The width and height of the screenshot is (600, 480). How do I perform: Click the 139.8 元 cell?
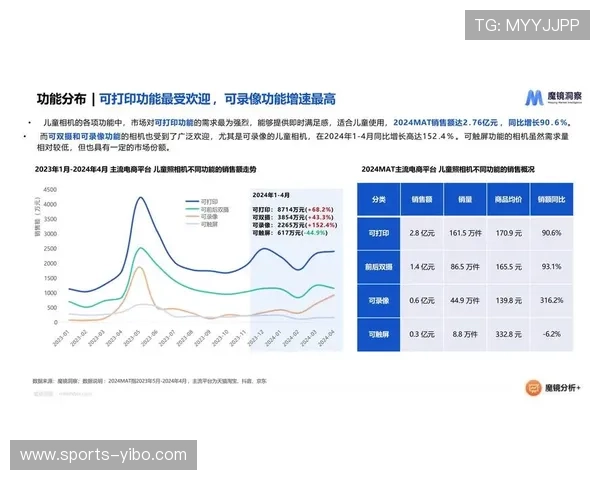[508, 300]
